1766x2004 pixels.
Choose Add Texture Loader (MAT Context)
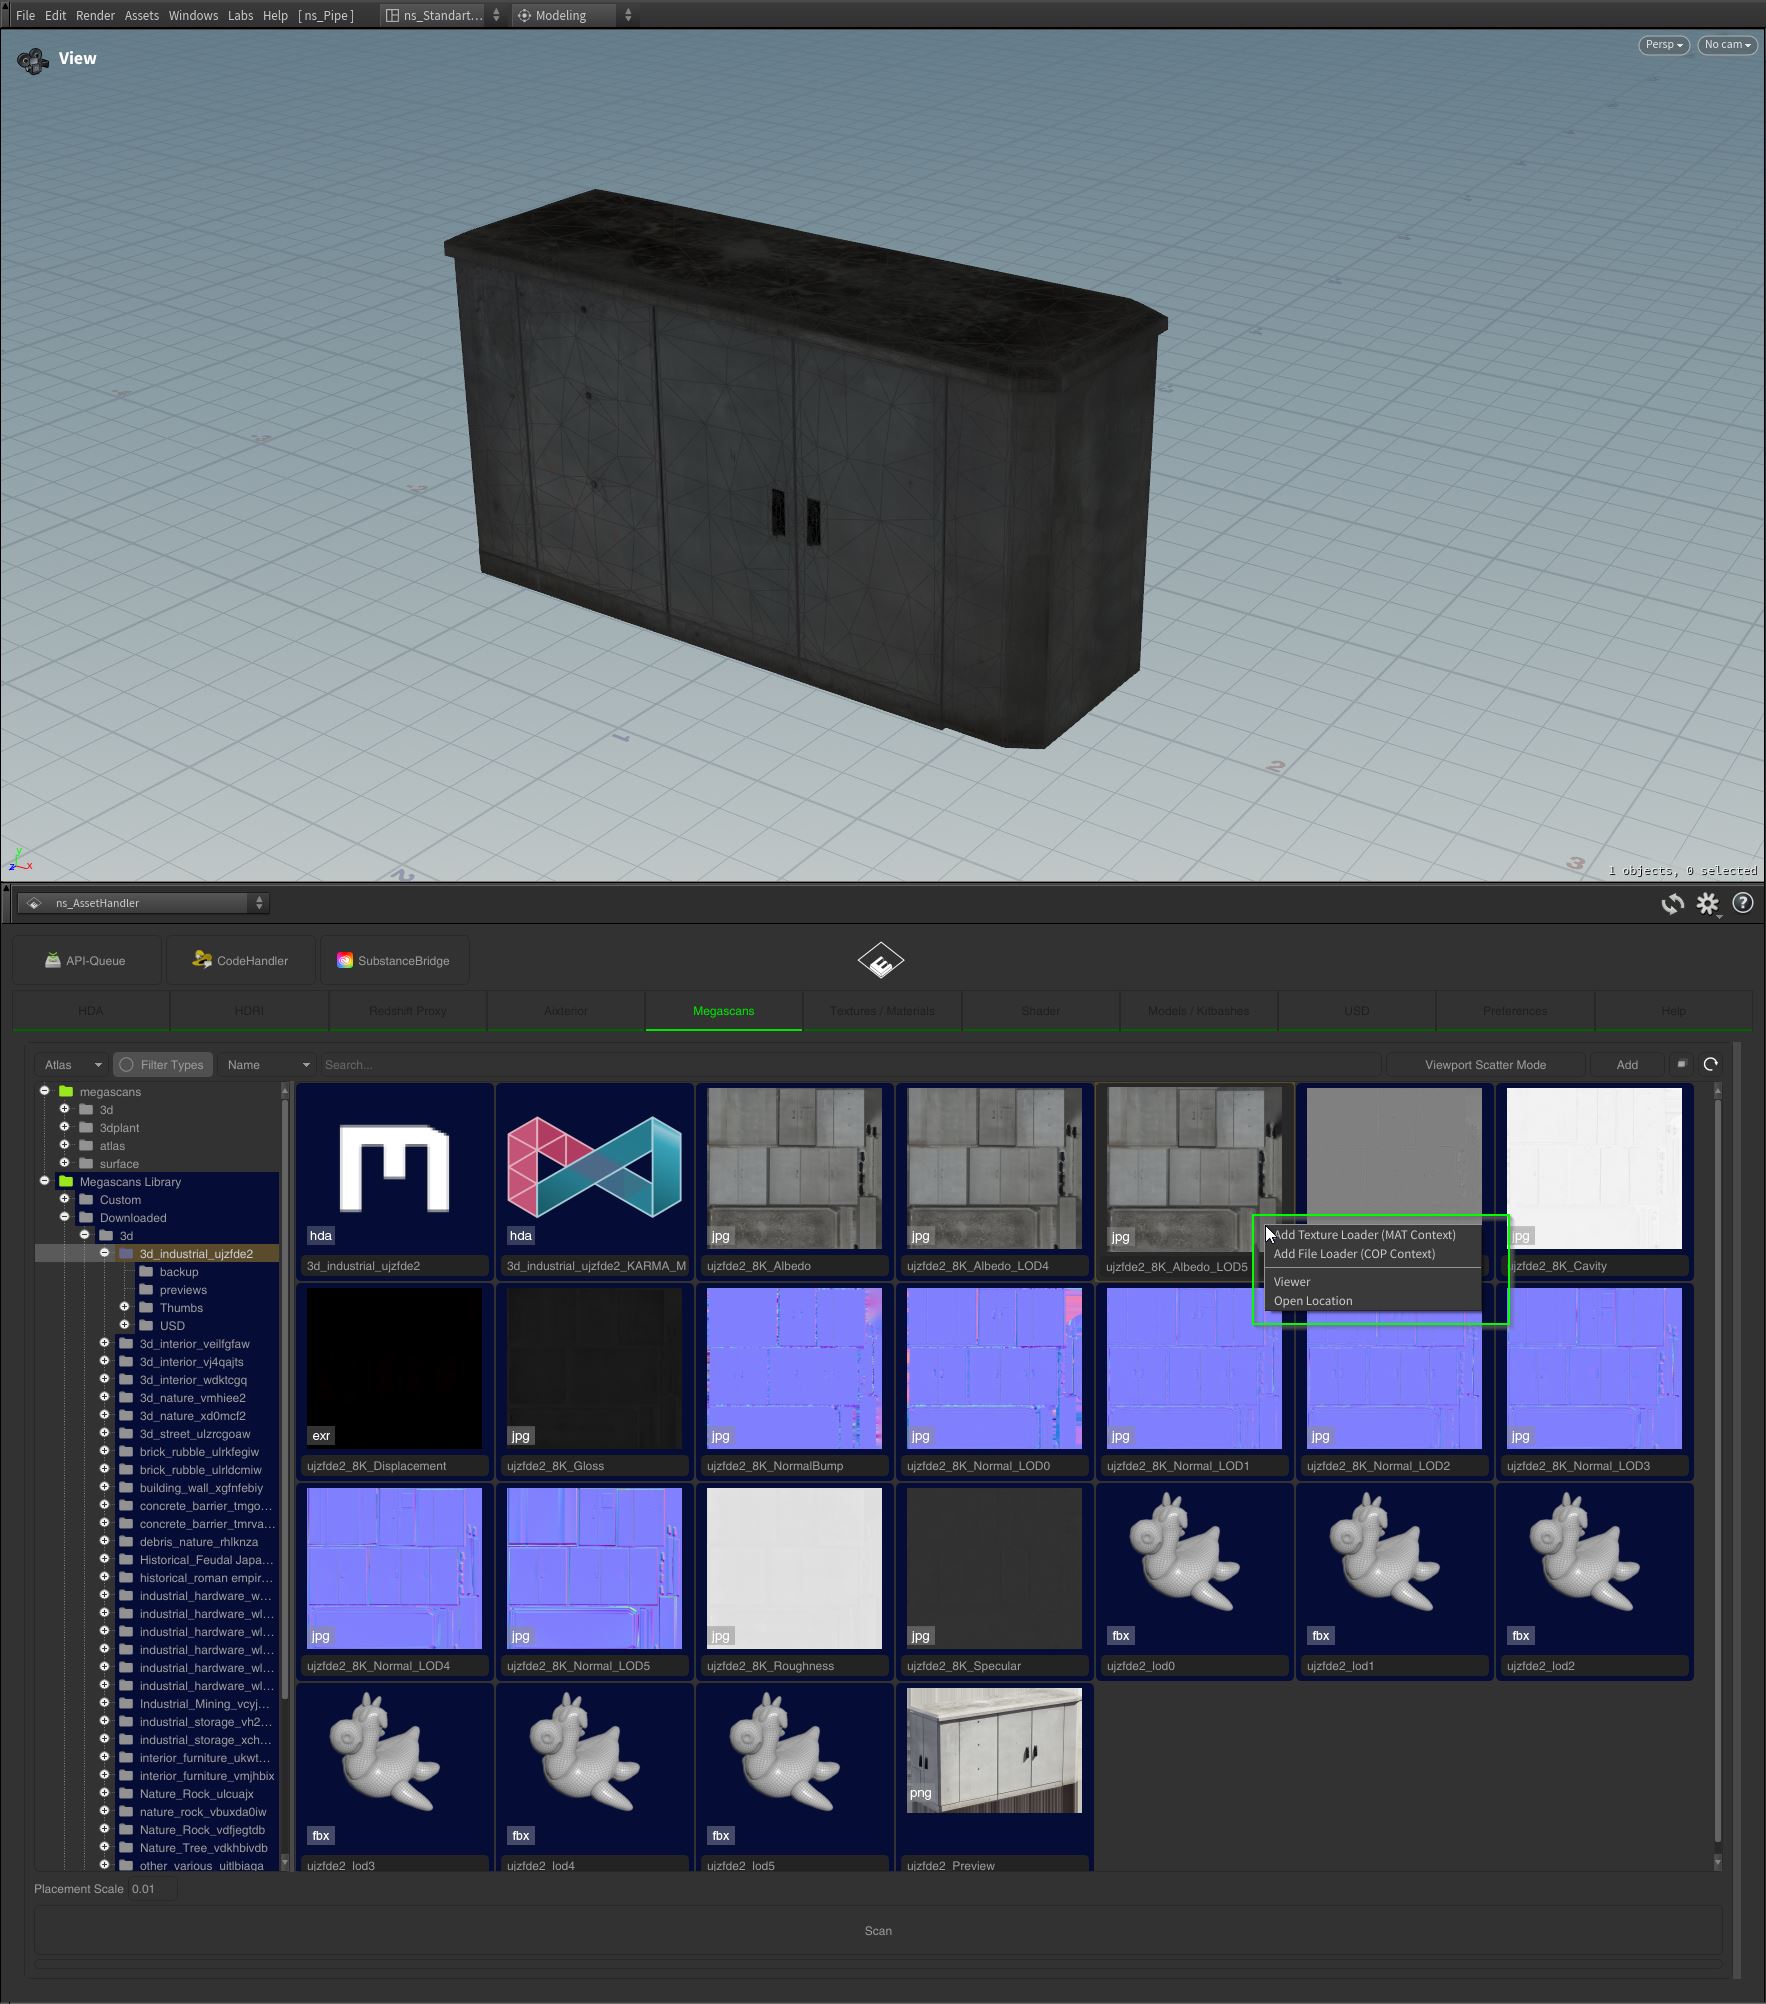[1365, 1235]
